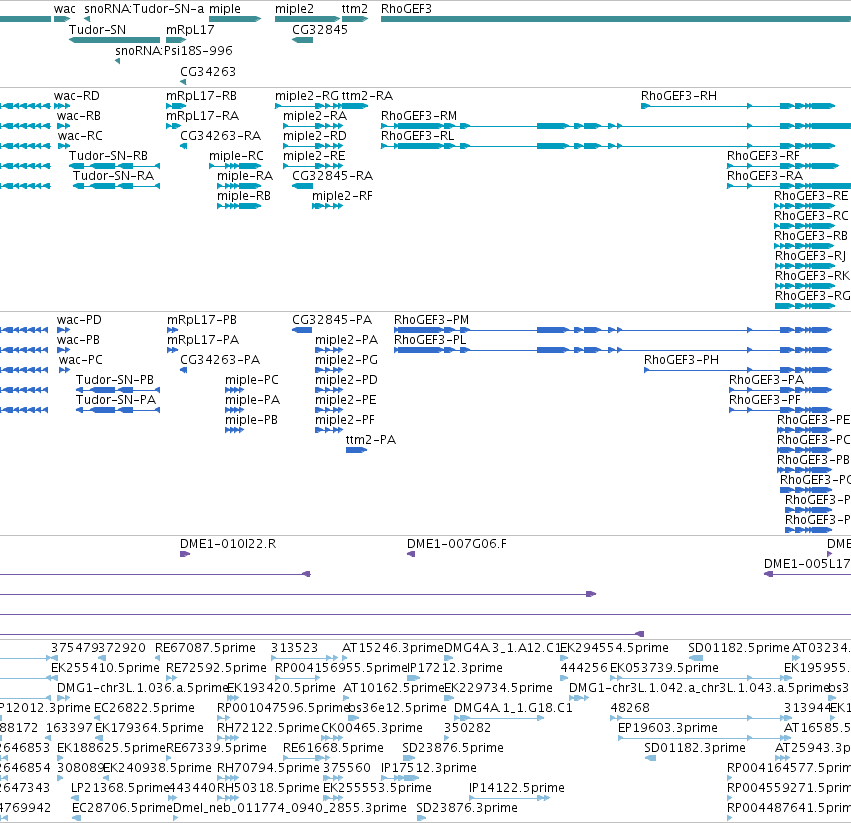Select protein miple2-PG
This screenshot has height=823, width=851.
[x=329, y=370]
